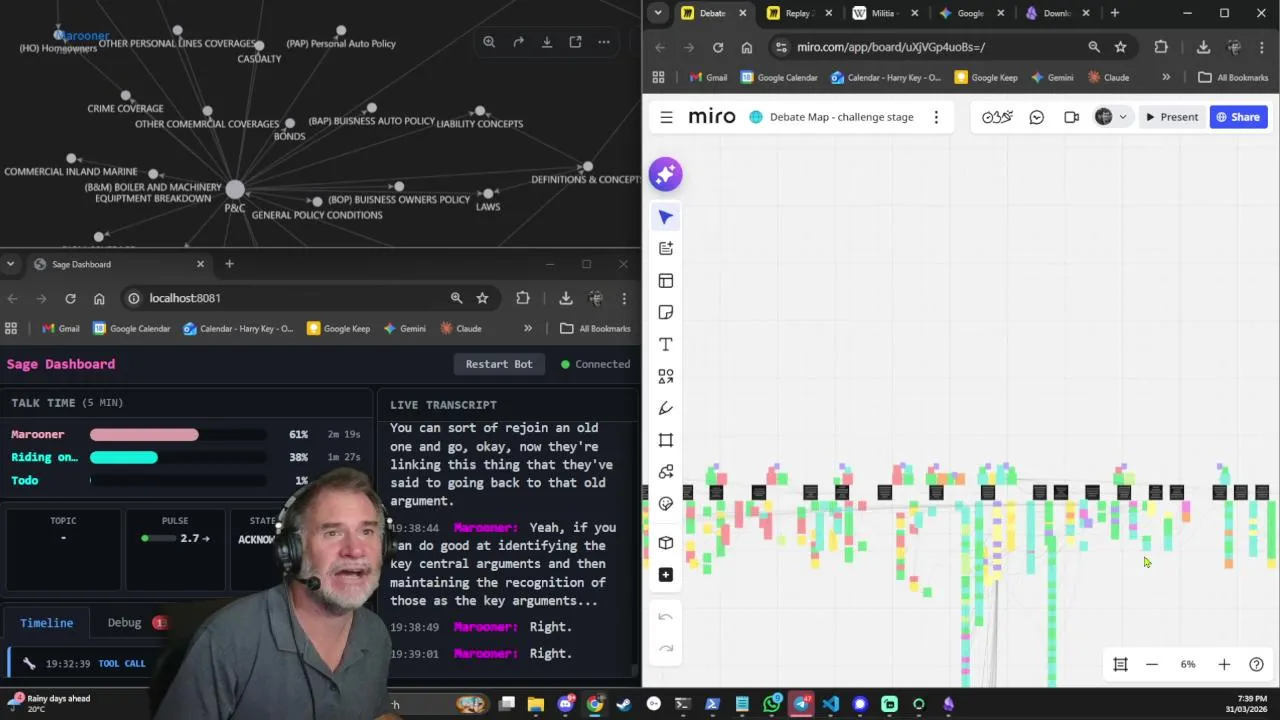Click graph viewer download icon

click(547, 42)
